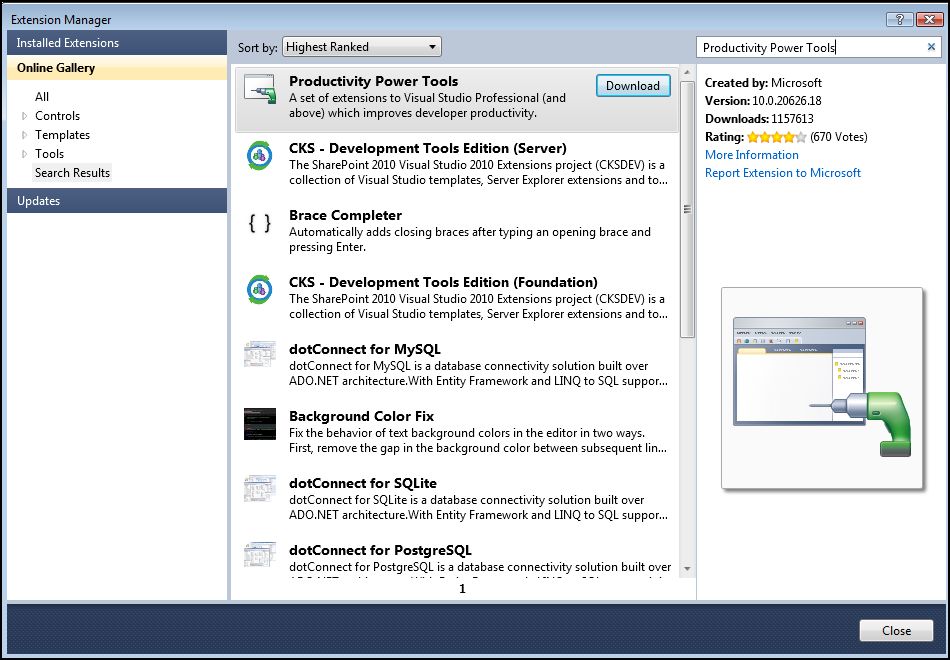
Task: Select the Controls category
Action: 58,116
